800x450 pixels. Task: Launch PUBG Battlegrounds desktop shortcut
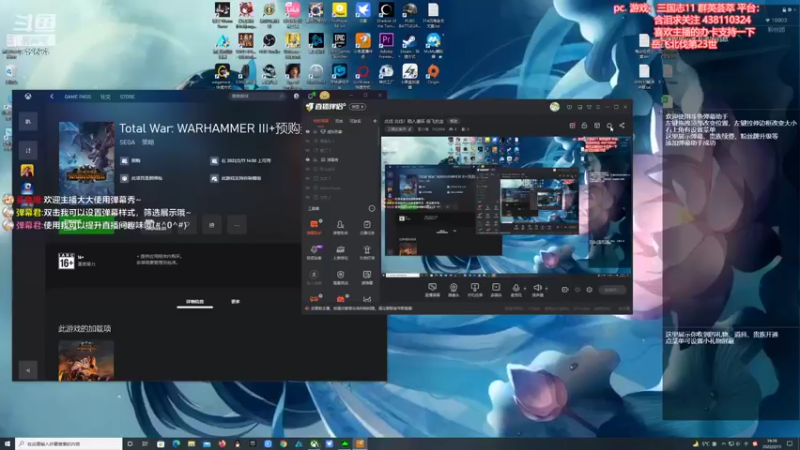coord(409,10)
